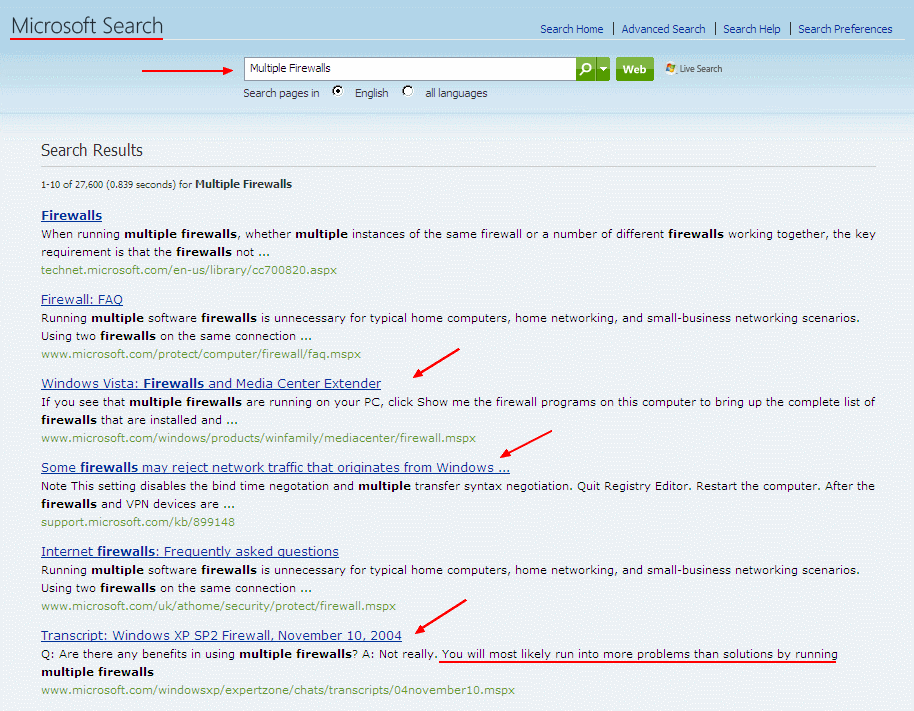Click the protect/computer/firewall/faq.mspx URL
914x711 pixels.
click(201, 354)
